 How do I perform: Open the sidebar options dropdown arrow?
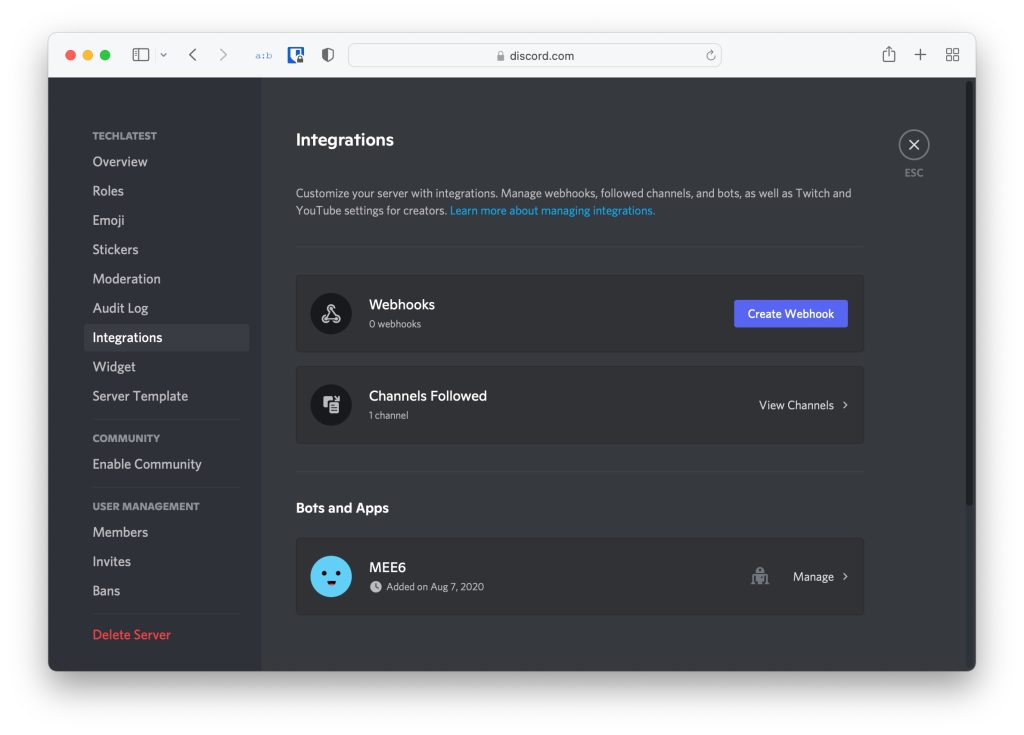point(163,56)
